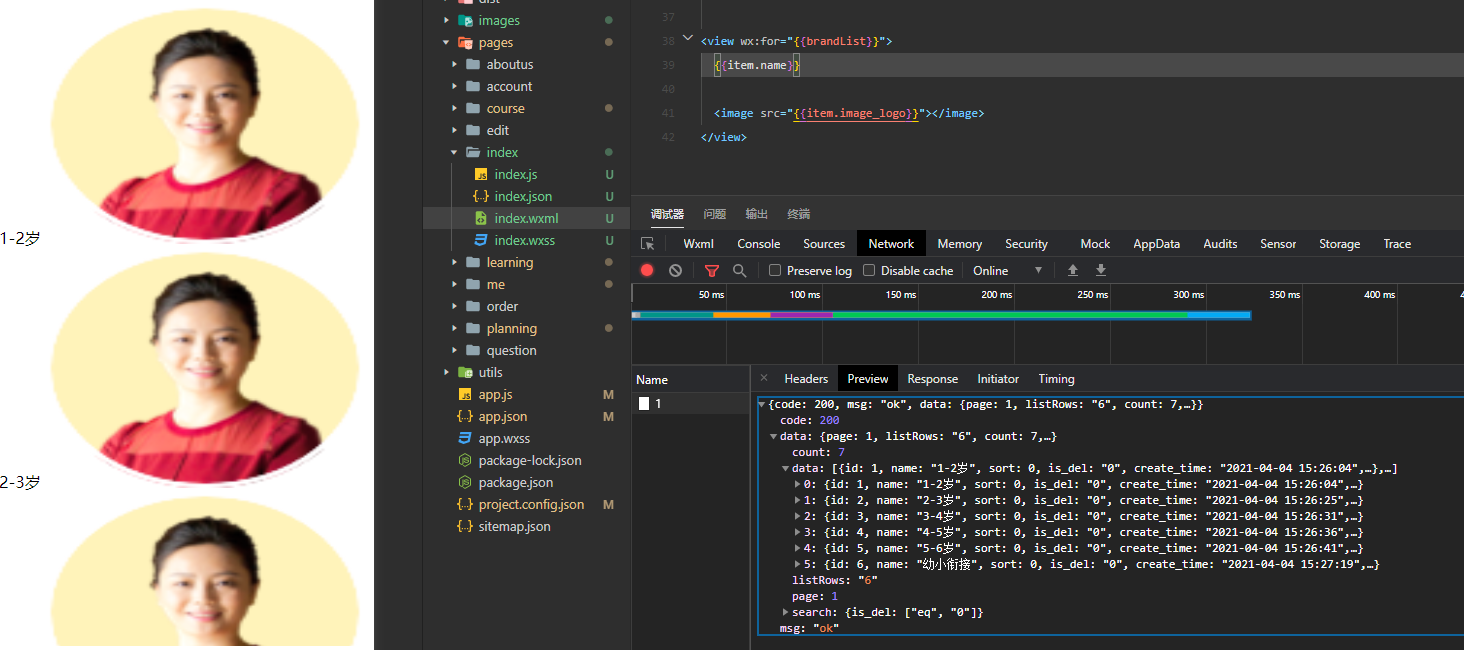1464x650 pixels.
Task: Open the Online throttling dropdown
Action: click(1007, 270)
